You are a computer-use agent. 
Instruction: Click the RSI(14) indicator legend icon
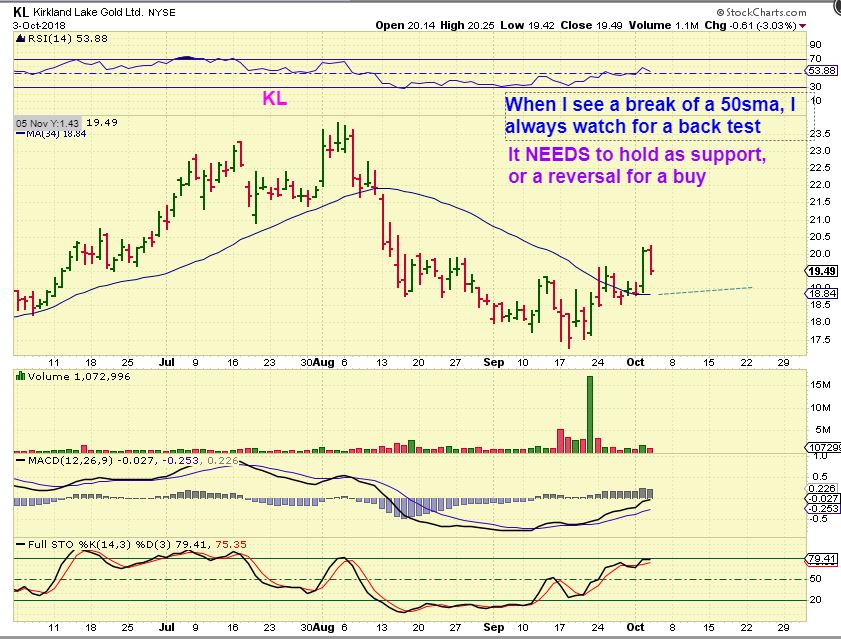20,39
